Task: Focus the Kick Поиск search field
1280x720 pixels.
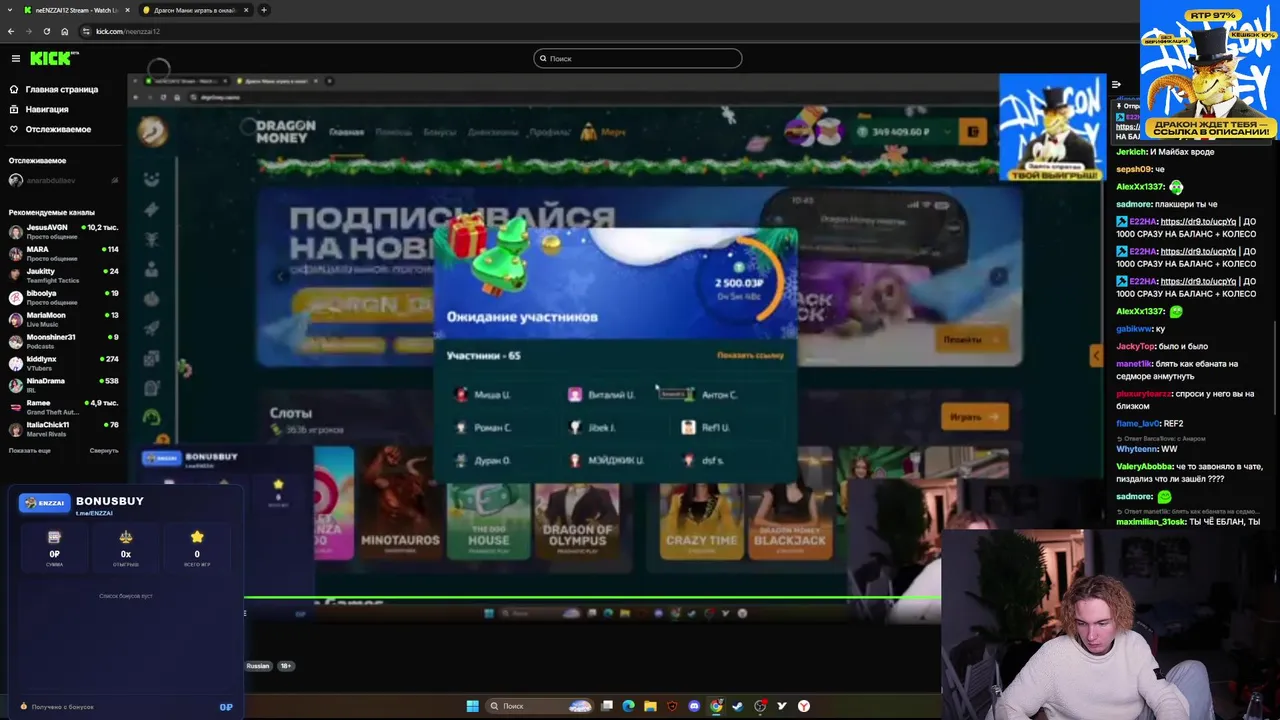Action: [x=638, y=58]
